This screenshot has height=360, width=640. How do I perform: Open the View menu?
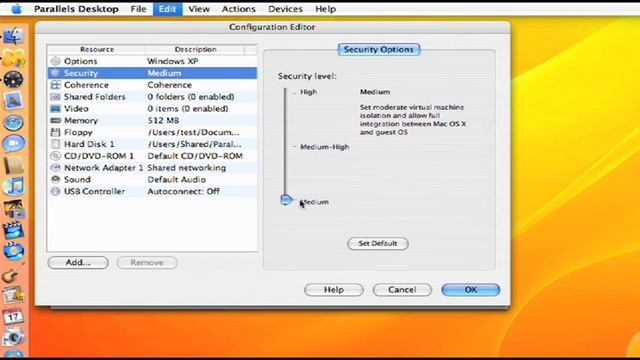pyautogui.click(x=199, y=9)
